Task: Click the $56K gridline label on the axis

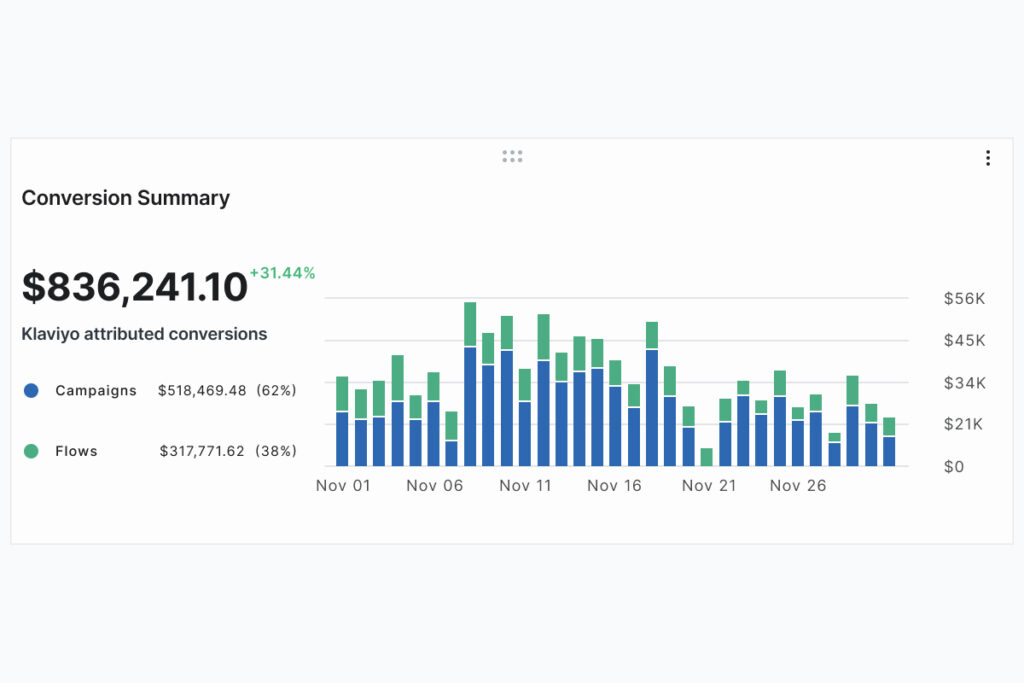Action: (962, 298)
